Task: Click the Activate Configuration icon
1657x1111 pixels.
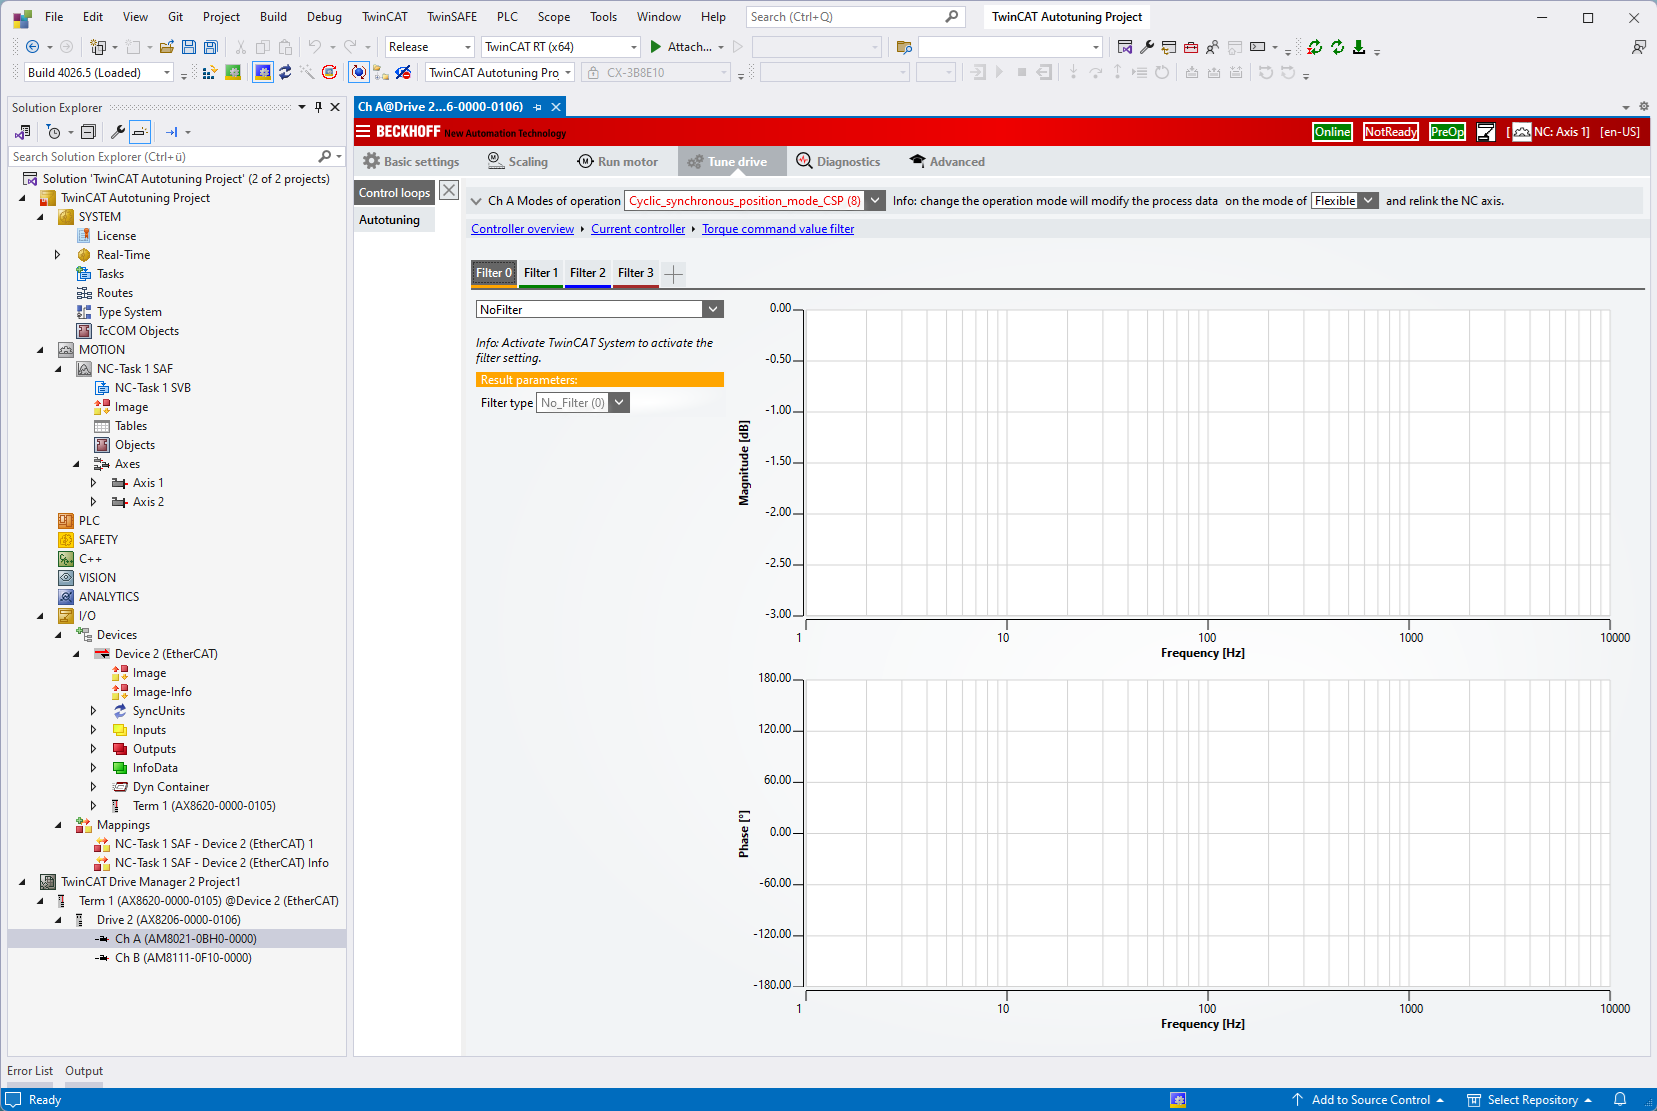Action: 210,72
